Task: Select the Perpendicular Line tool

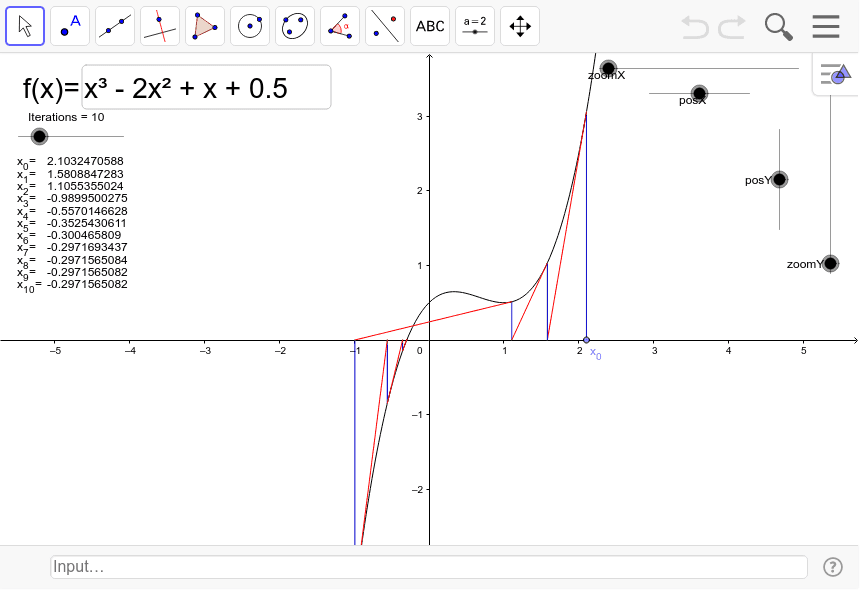Action: [x=160, y=26]
